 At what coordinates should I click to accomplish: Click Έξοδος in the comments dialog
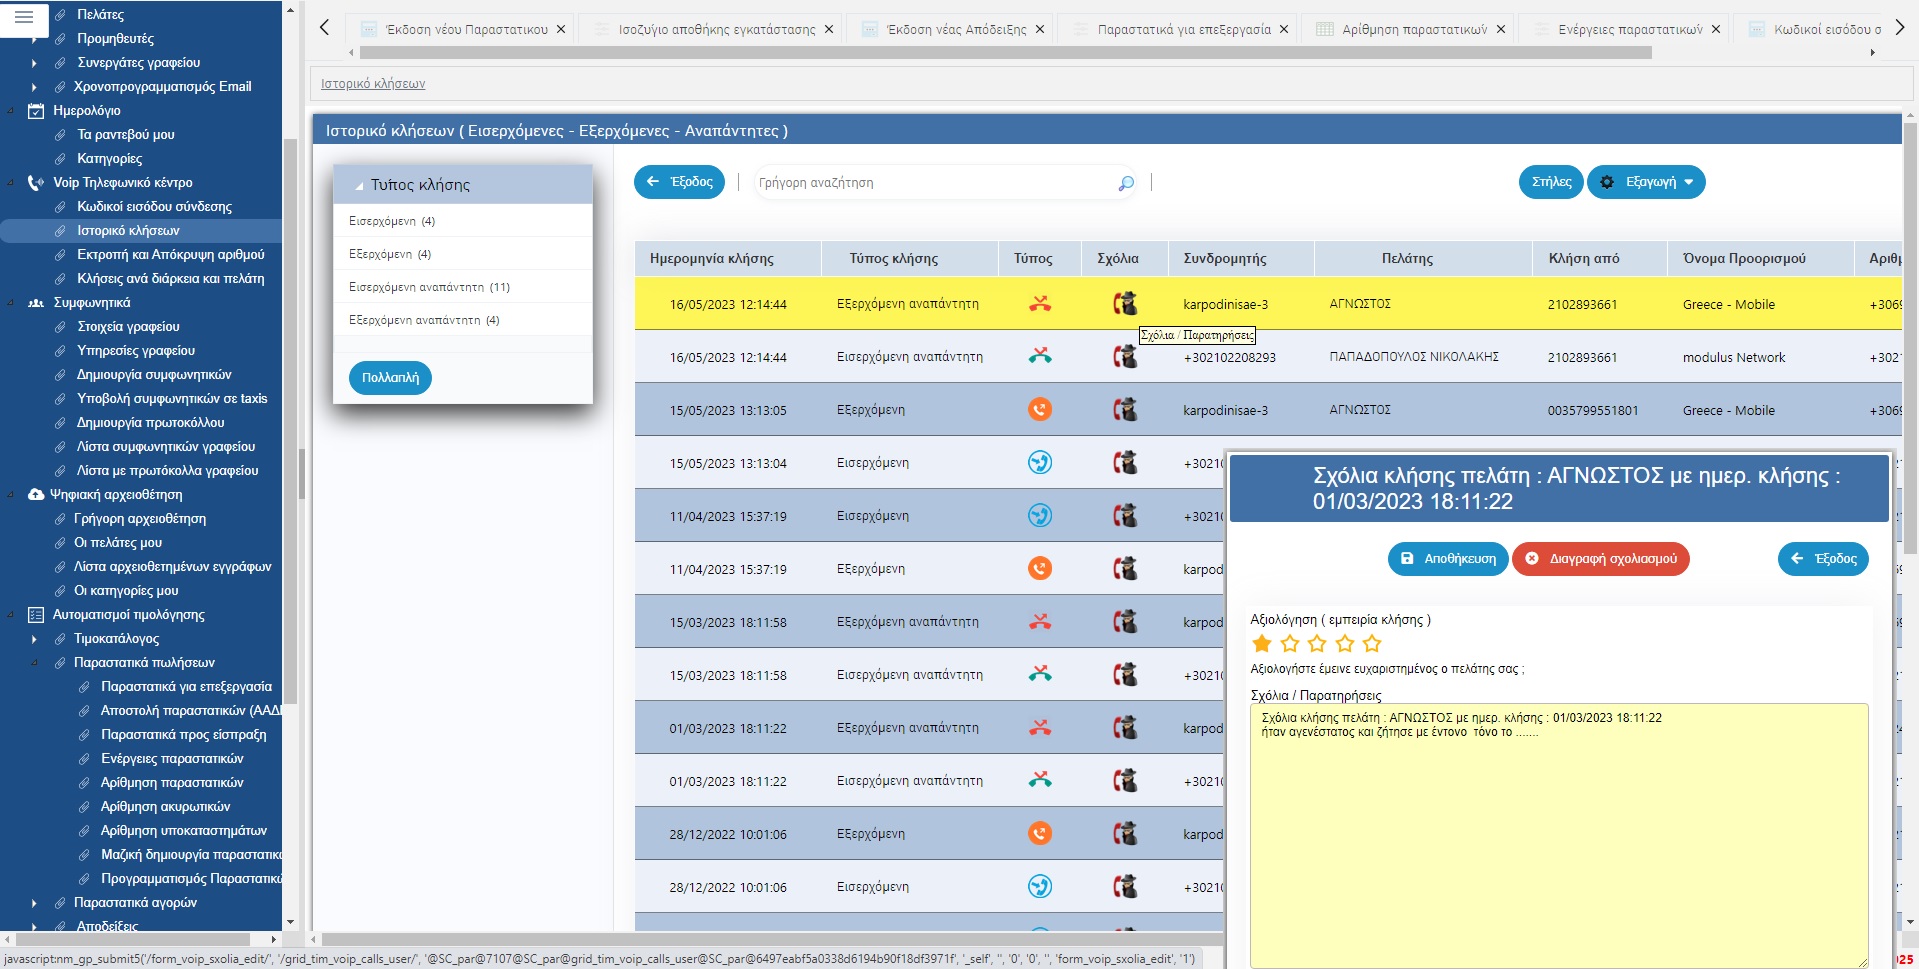[x=1823, y=559]
